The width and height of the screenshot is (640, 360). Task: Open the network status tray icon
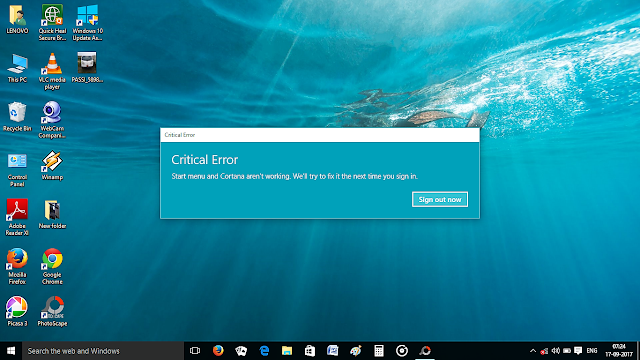click(x=544, y=351)
